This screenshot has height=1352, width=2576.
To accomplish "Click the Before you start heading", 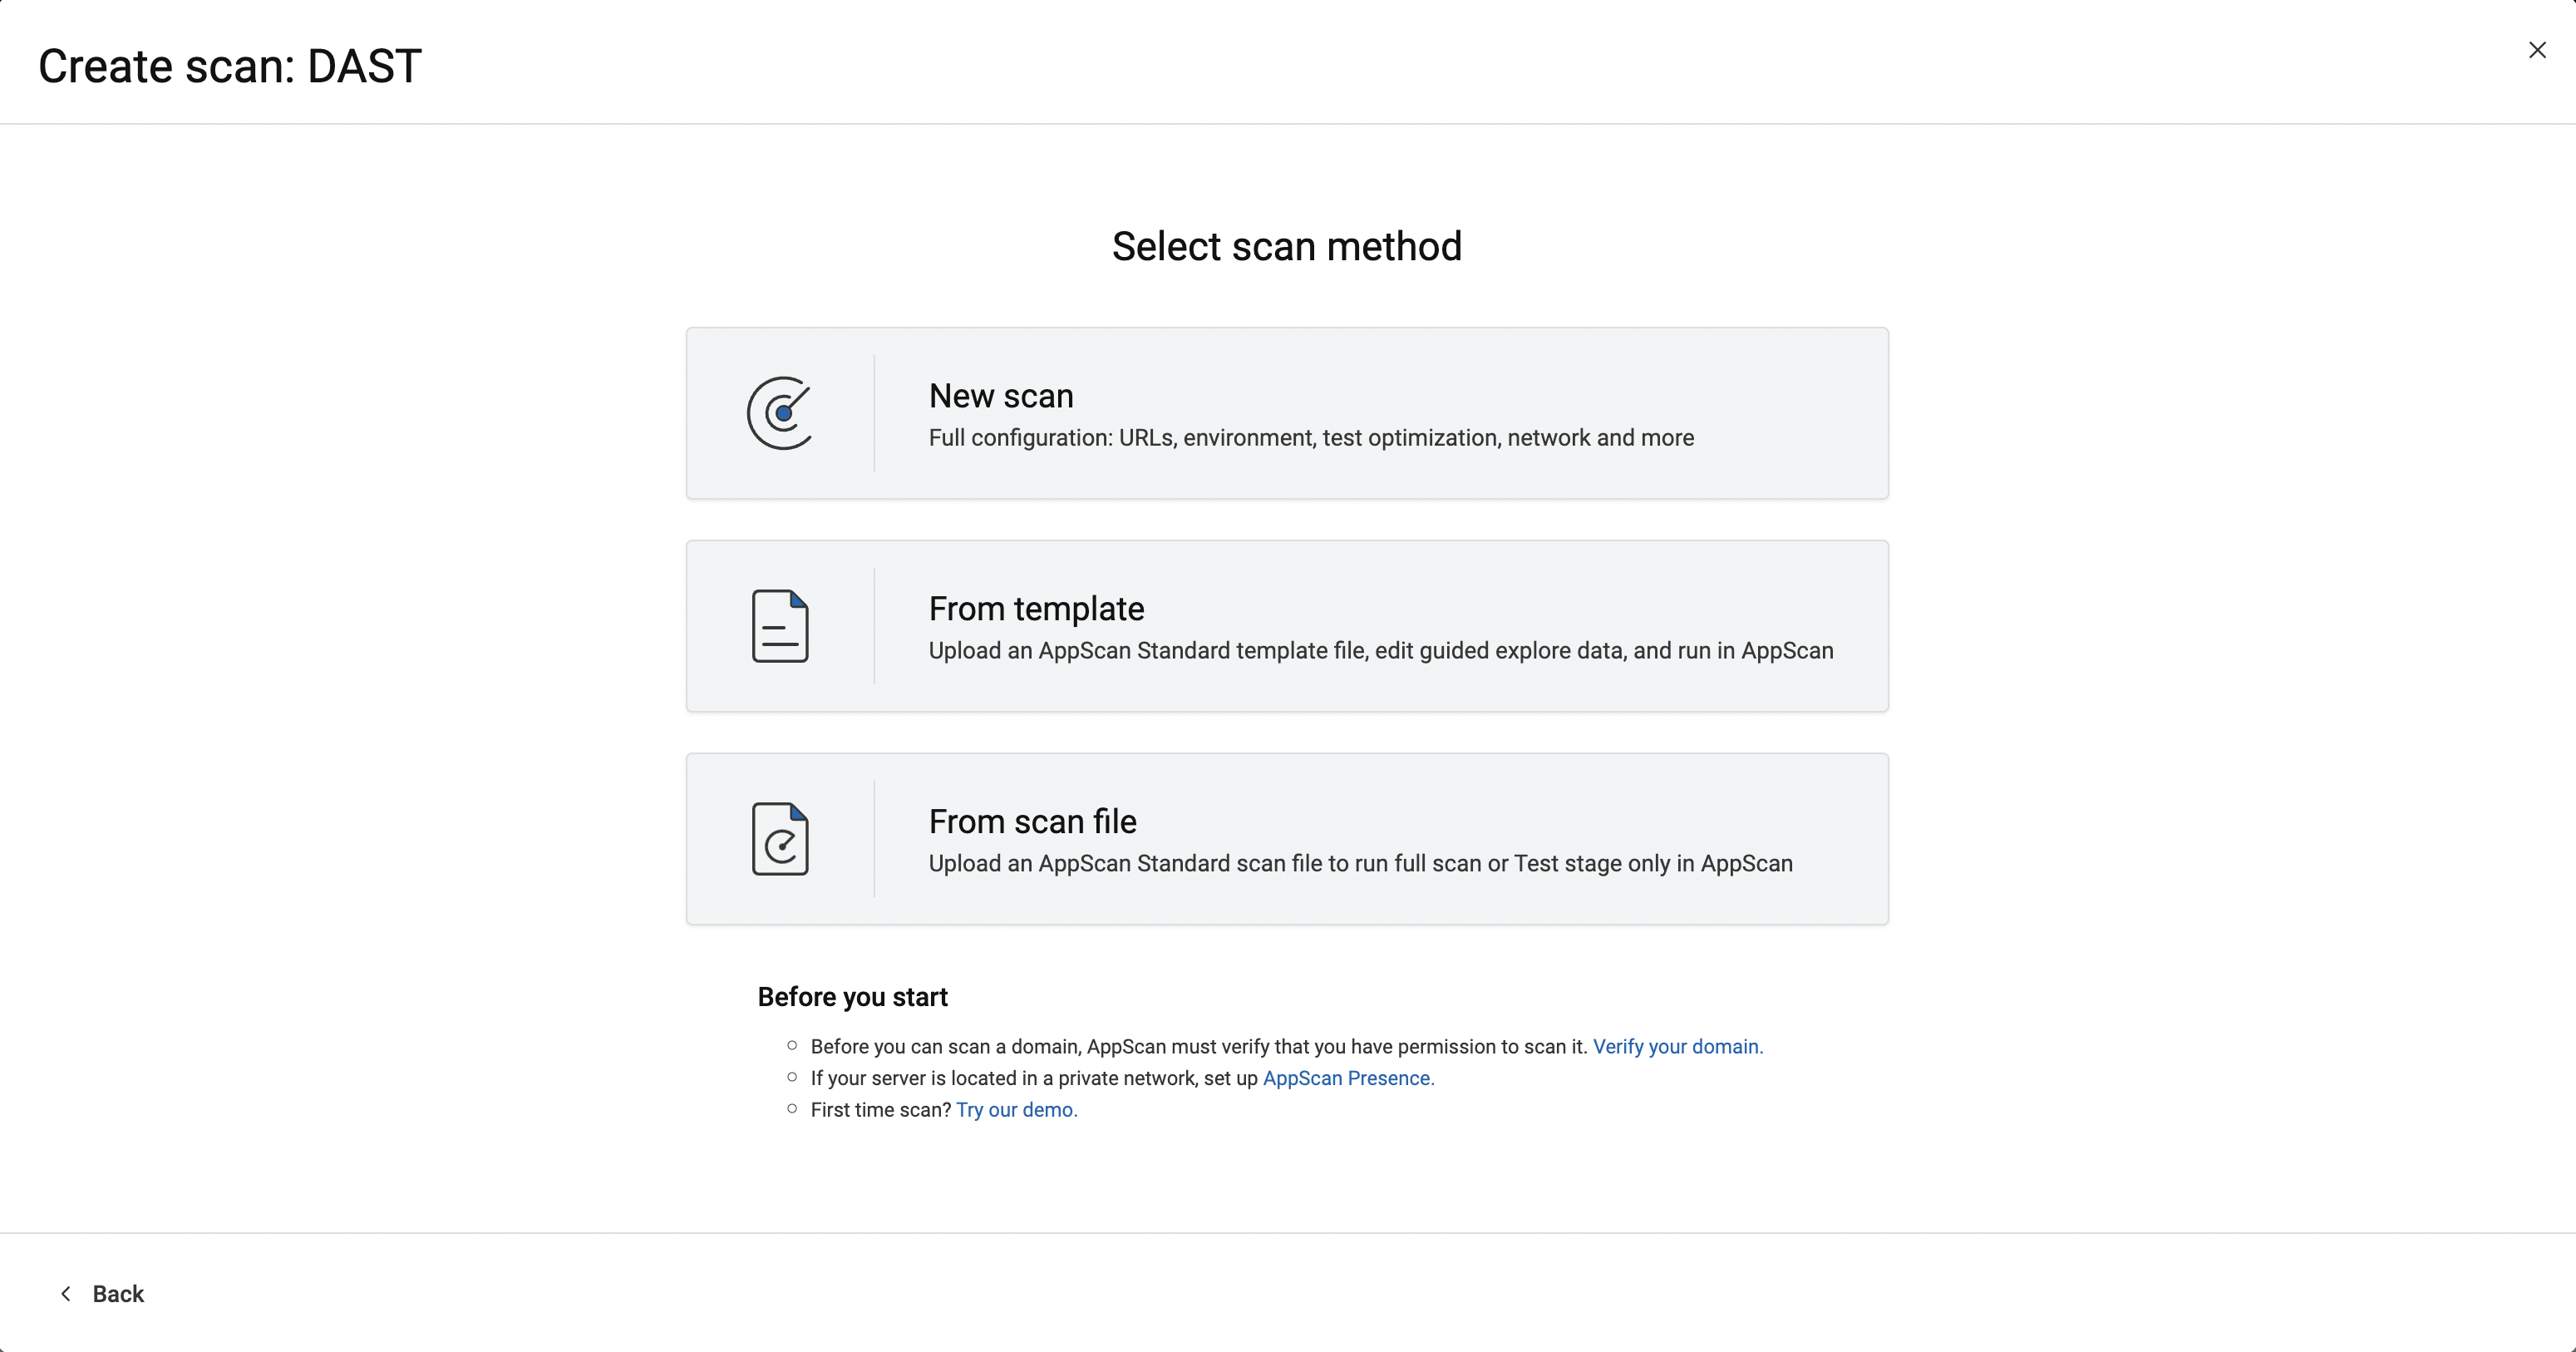I will coord(852,996).
